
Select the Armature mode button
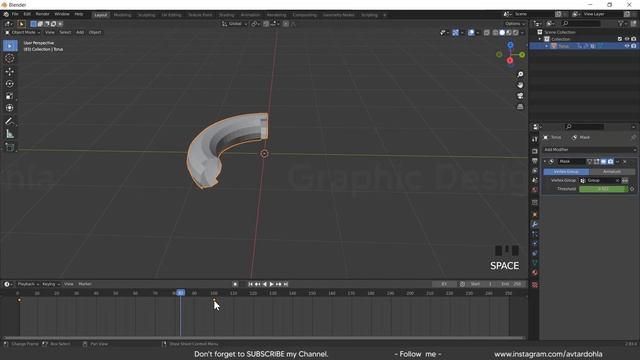[x=612, y=172]
